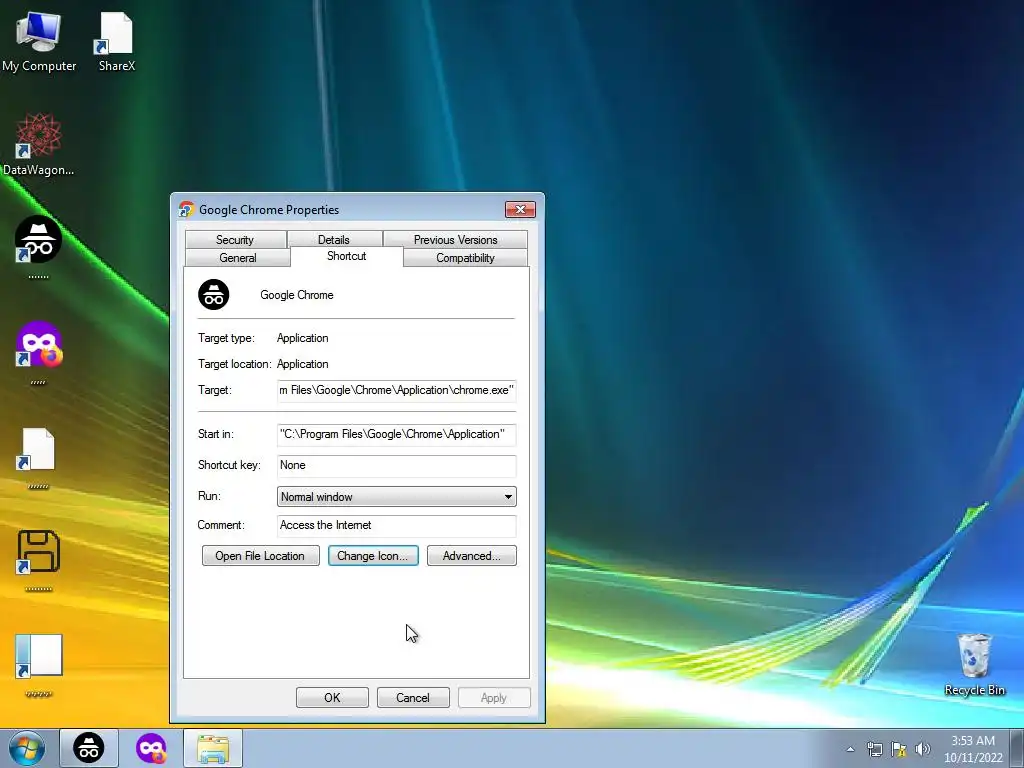Image resolution: width=1024 pixels, height=768 pixels.
Task: Click the Chrome icon in dialog title bar
Action: [186, 209]
